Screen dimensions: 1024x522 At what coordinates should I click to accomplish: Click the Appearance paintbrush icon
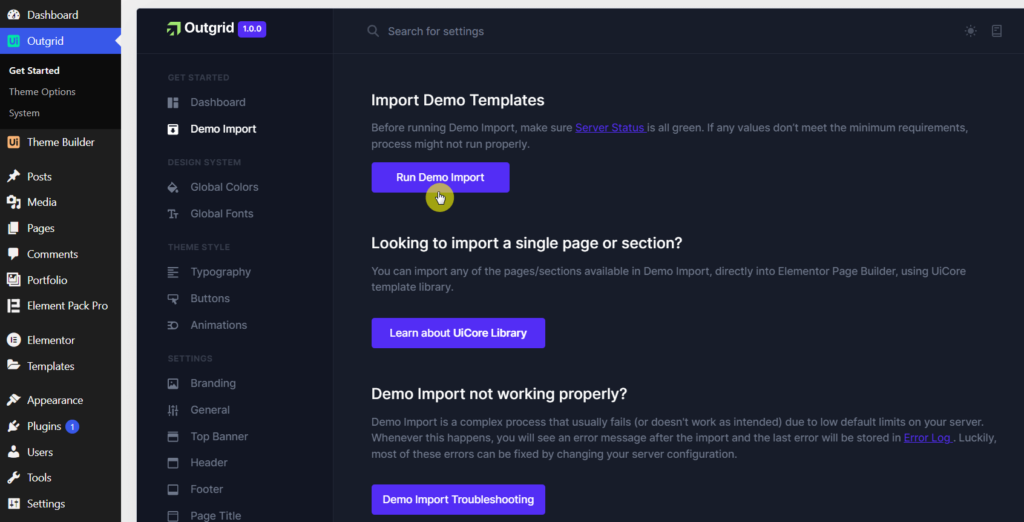coord(13,400)
